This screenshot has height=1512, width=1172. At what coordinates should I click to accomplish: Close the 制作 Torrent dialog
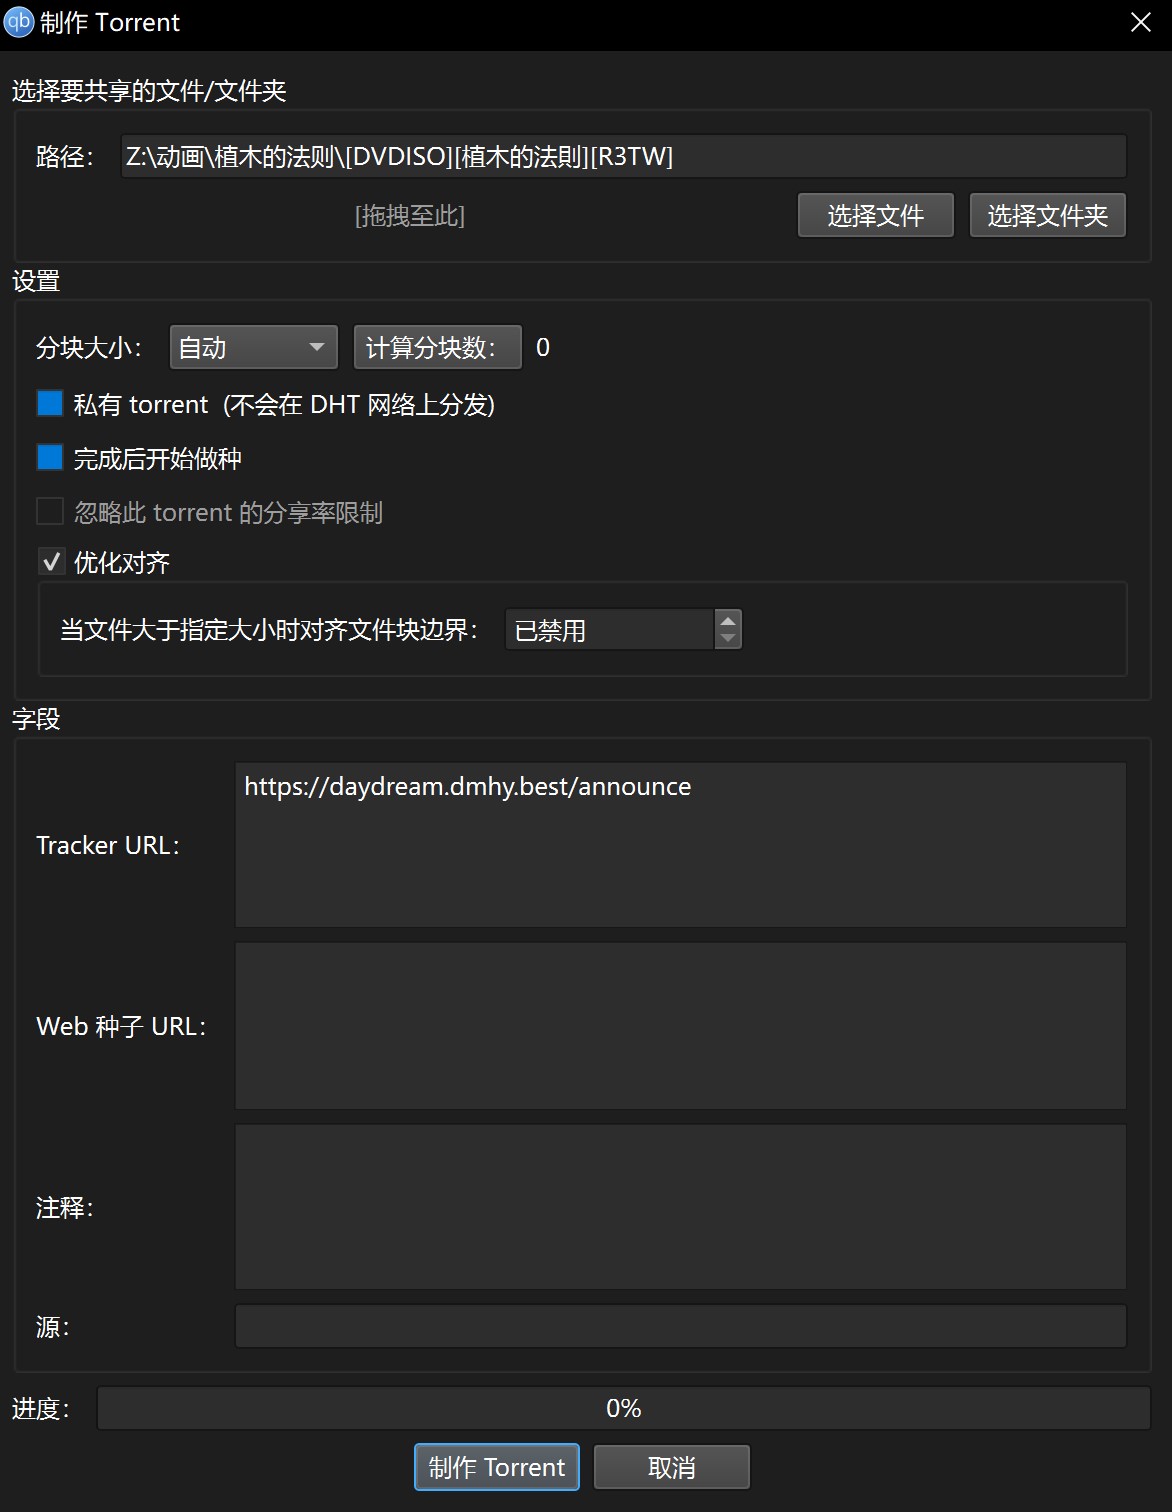pyautogui.click(x=1141, y=22)
